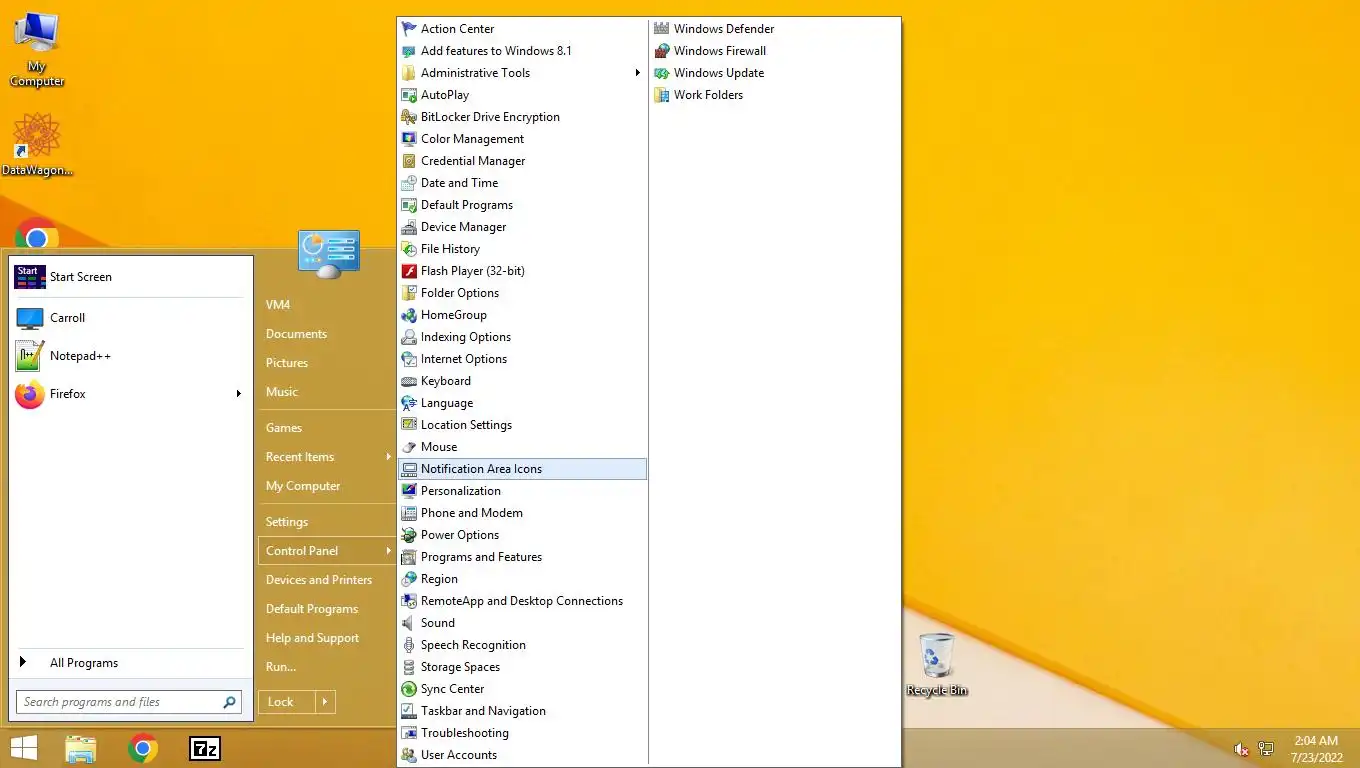The height and width of the screenshot is (768, 1360).
Task: Open the Region entry
Action: (522, 579)
